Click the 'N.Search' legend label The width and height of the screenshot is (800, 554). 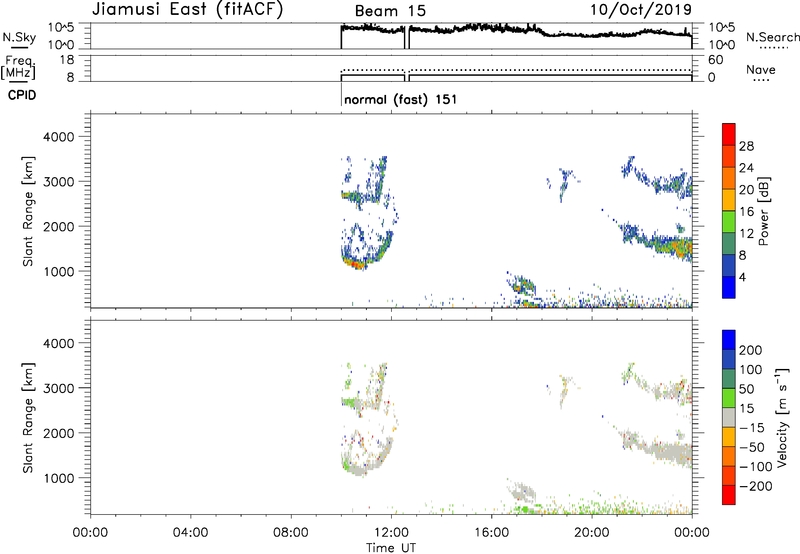[x=772, y=37]
